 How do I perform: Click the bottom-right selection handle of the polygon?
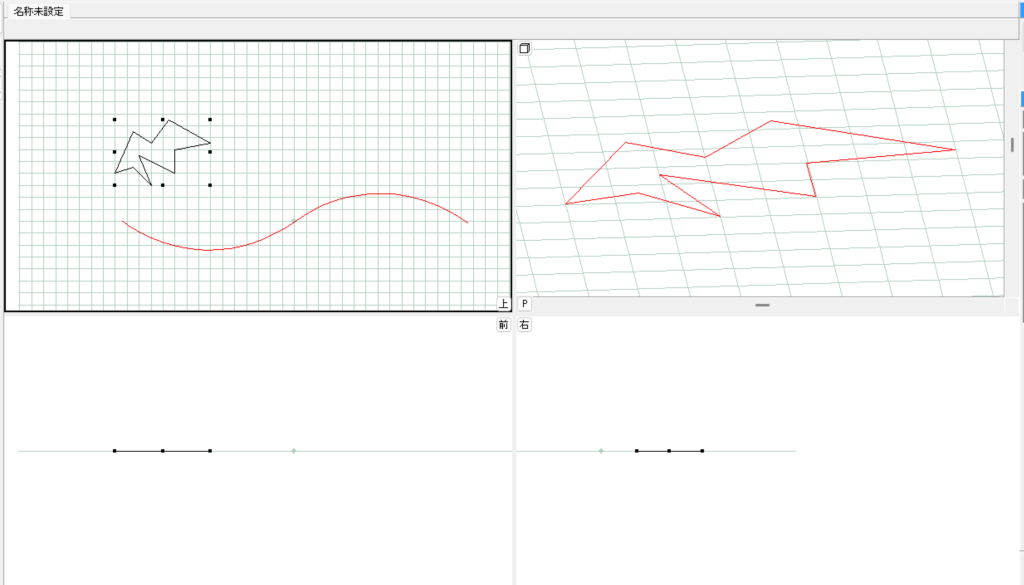pyautogui.click(x=210, y=185)
